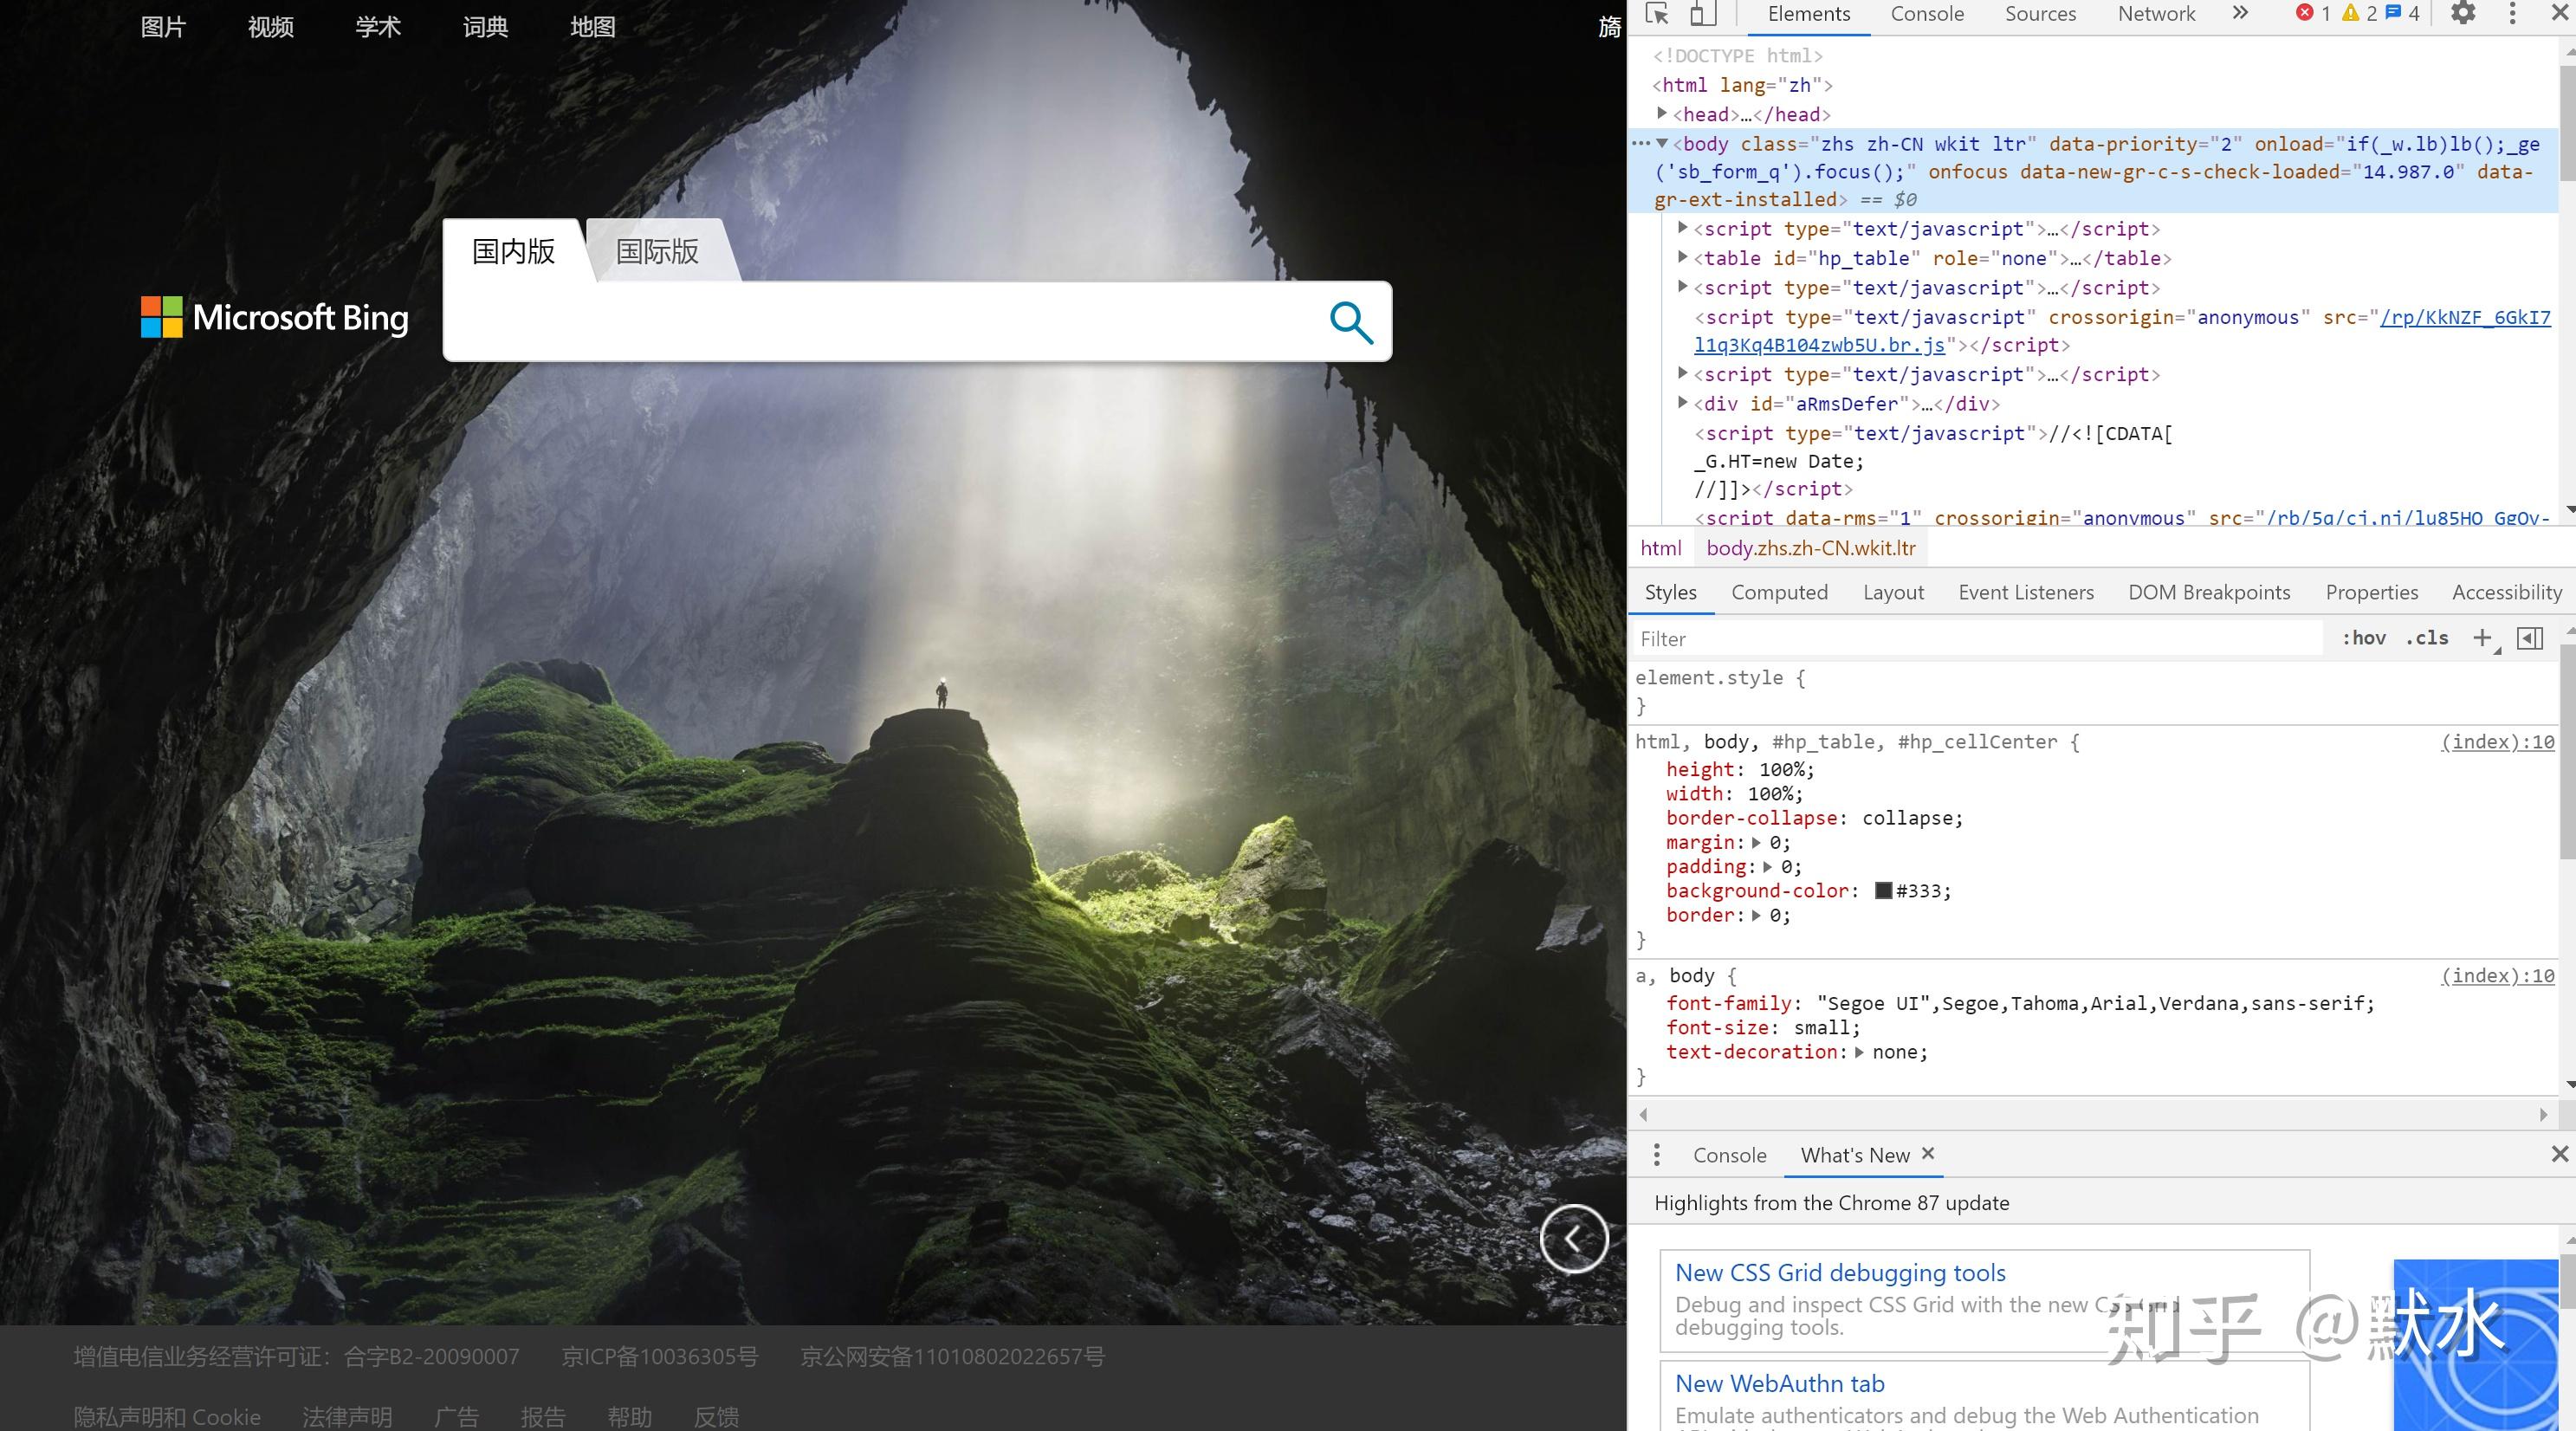Open the DOM Breakpoints pane tab
The height and width of the screenshot is (1431, 2576).
[x=2209, y=592]
